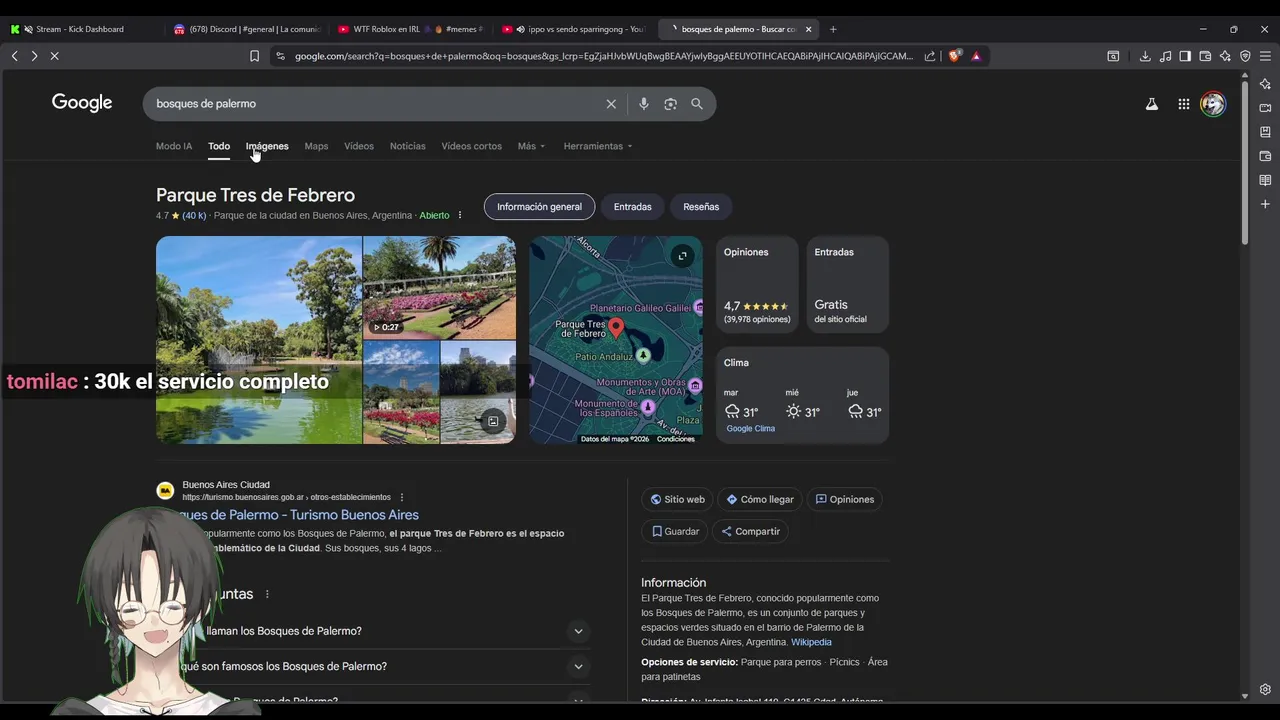Share this page via address bar icon
The height and width of the screenshot is (720, 1280).
(x=930, y=56)
